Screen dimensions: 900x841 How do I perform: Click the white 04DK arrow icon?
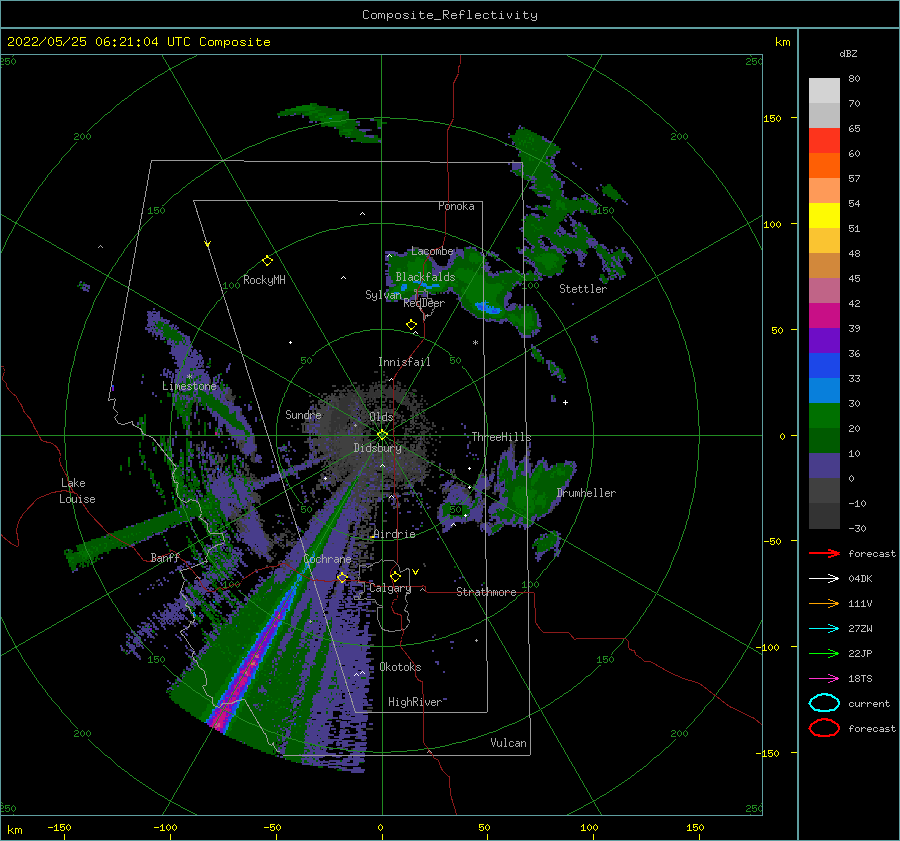click(824, 578)
